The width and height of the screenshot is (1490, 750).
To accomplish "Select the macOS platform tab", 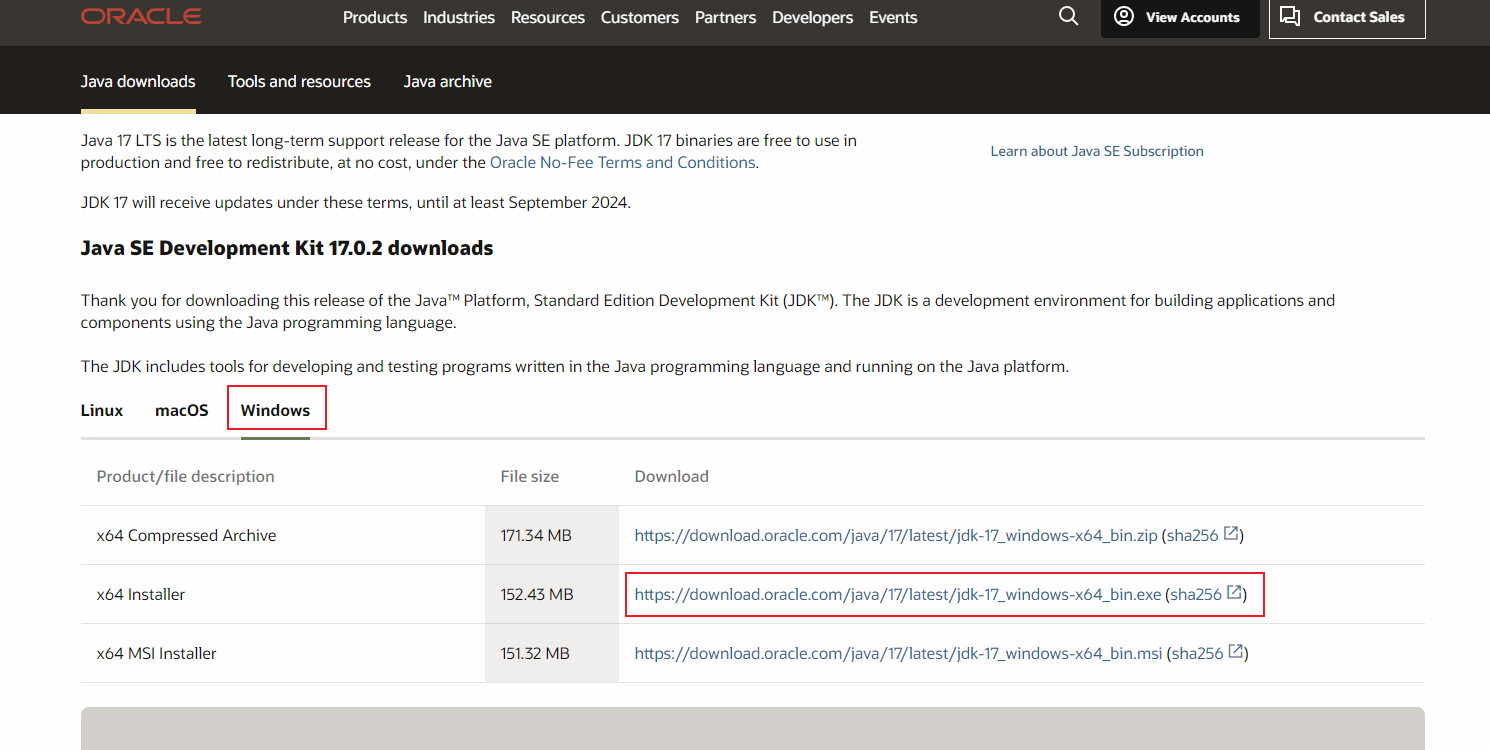I will (x=182, y=410).
